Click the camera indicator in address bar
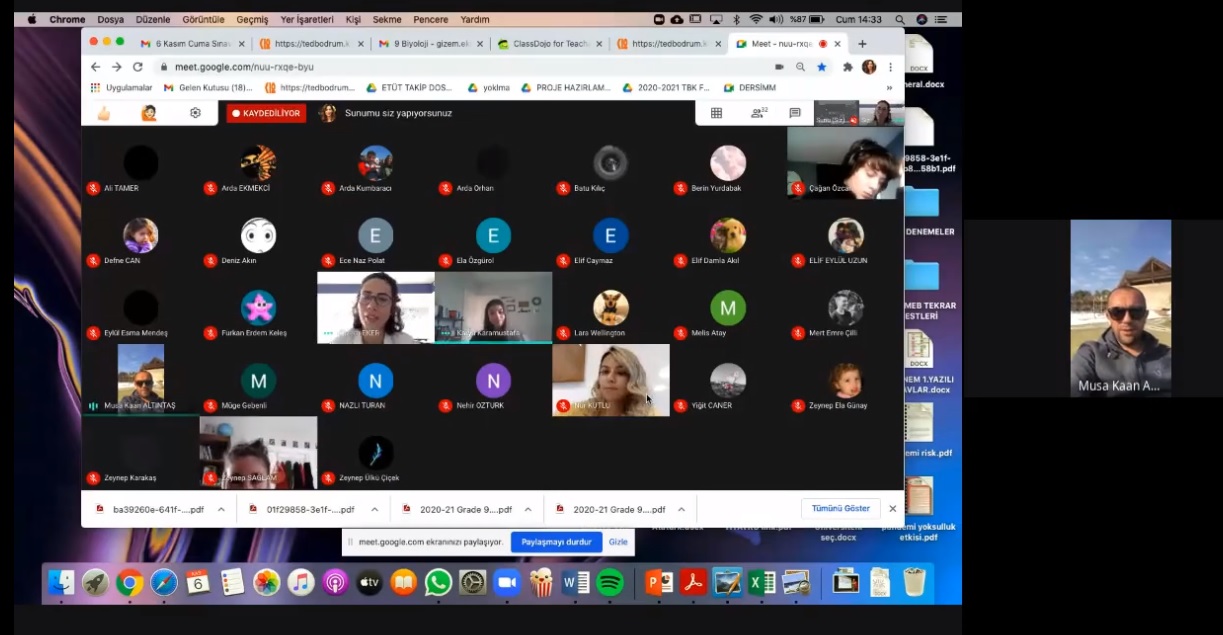The height and width of the screenshot is (635, 1223). point(779,67)
